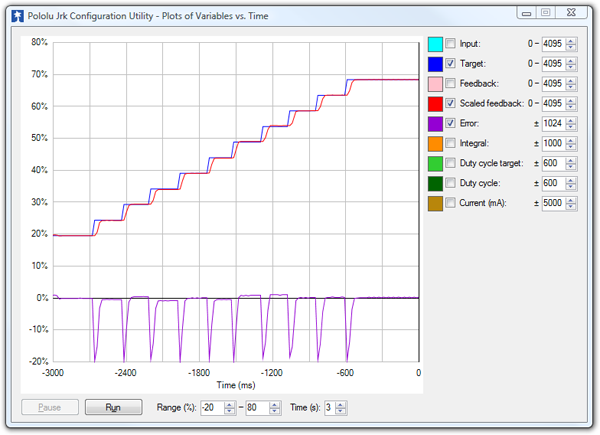This screenshot has height=435, width=600.
Task: Enable the Duty cycle target checkbox
Action: tap(450, 164)
